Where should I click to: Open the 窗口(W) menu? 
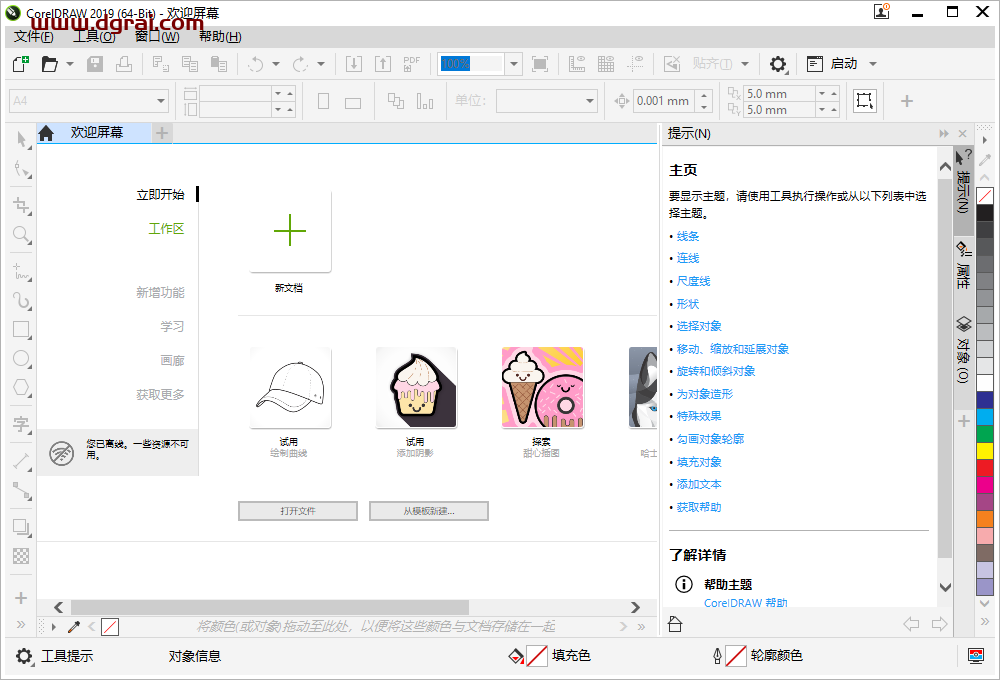pyautogui.click(x=157, y=37)
